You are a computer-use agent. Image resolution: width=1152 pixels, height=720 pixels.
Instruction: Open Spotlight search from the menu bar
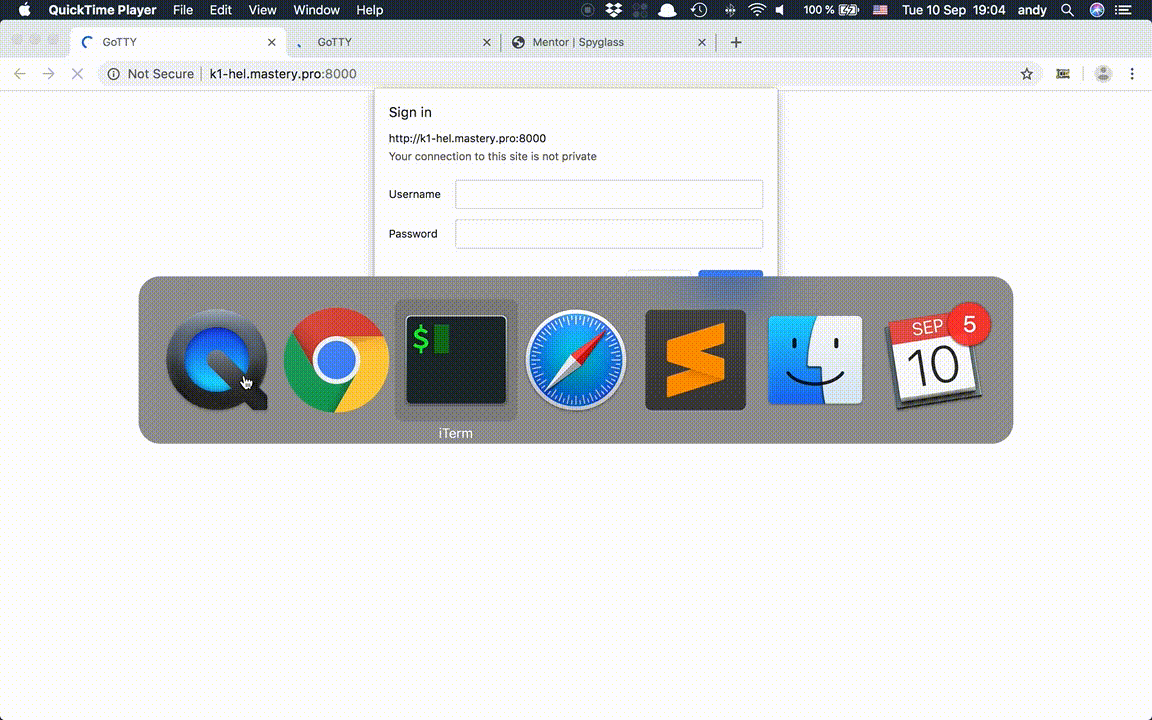click(x=1067, y=10)
